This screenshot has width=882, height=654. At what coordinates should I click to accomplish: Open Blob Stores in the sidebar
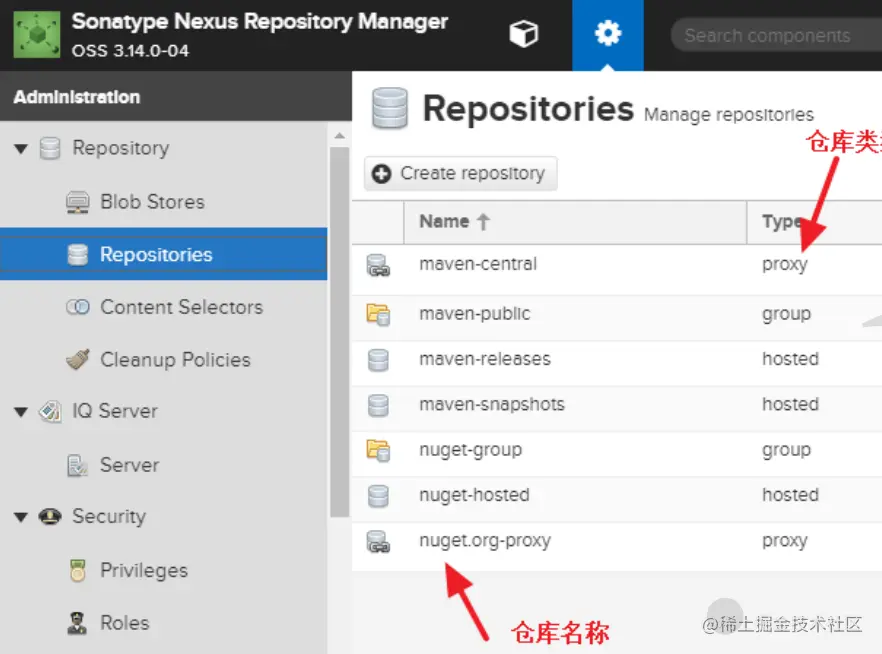click(x=163, y=202)
